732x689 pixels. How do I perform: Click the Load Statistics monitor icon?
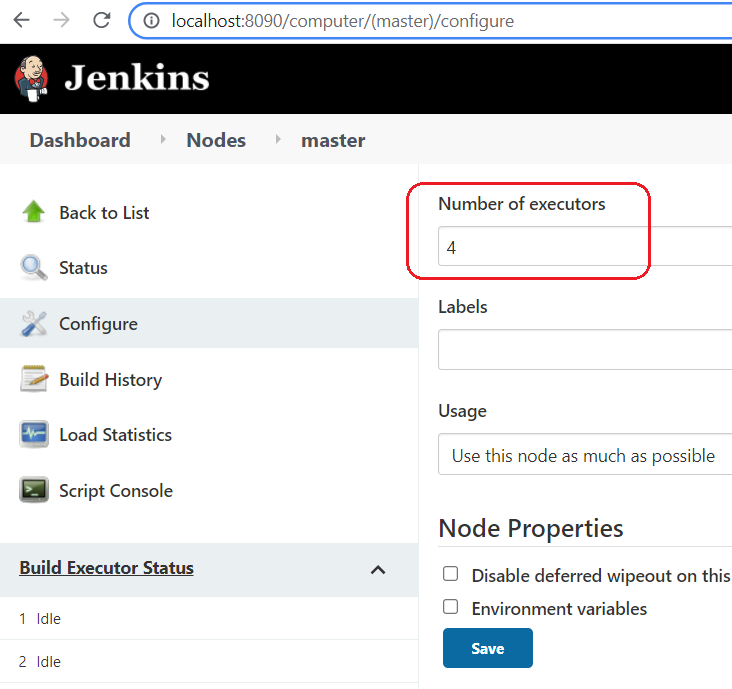pos(34,434)
